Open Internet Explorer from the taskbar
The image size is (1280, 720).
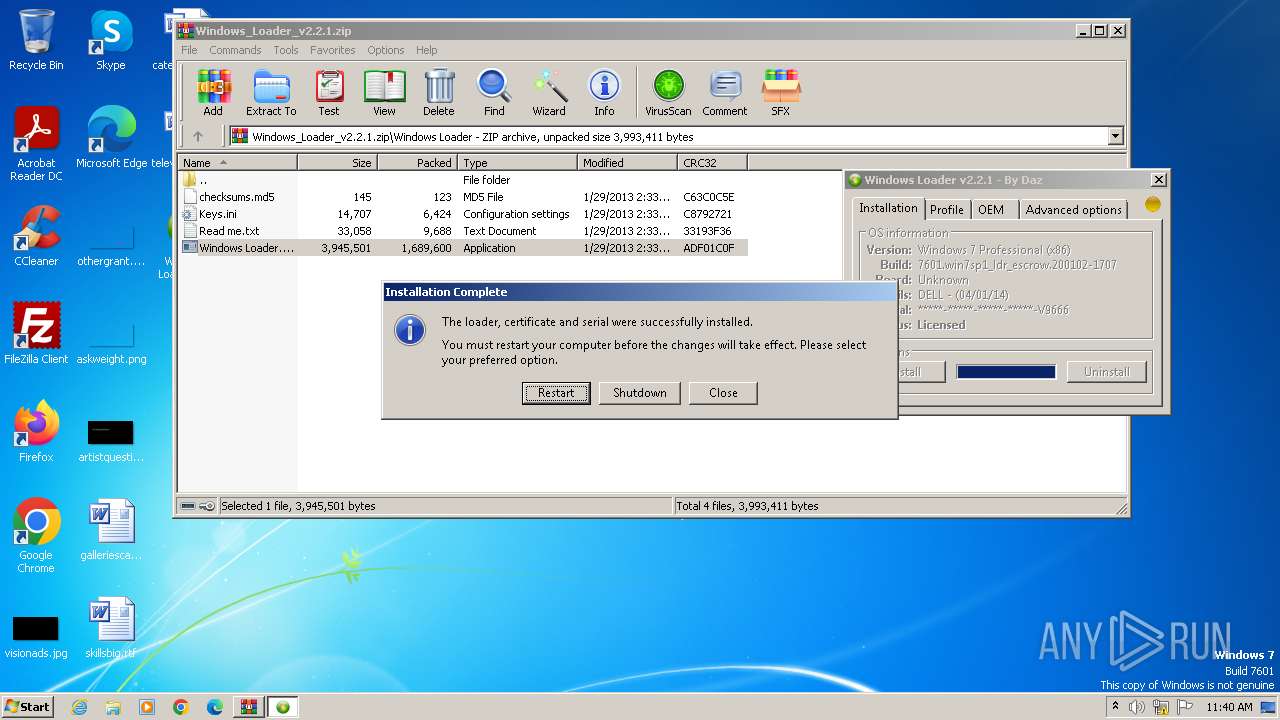(79, 707)
